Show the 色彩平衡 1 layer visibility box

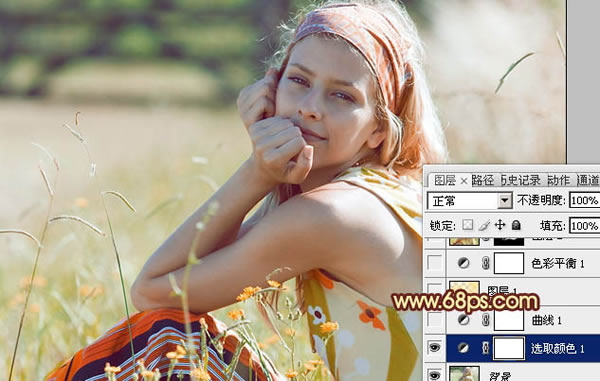click(435, 263)
